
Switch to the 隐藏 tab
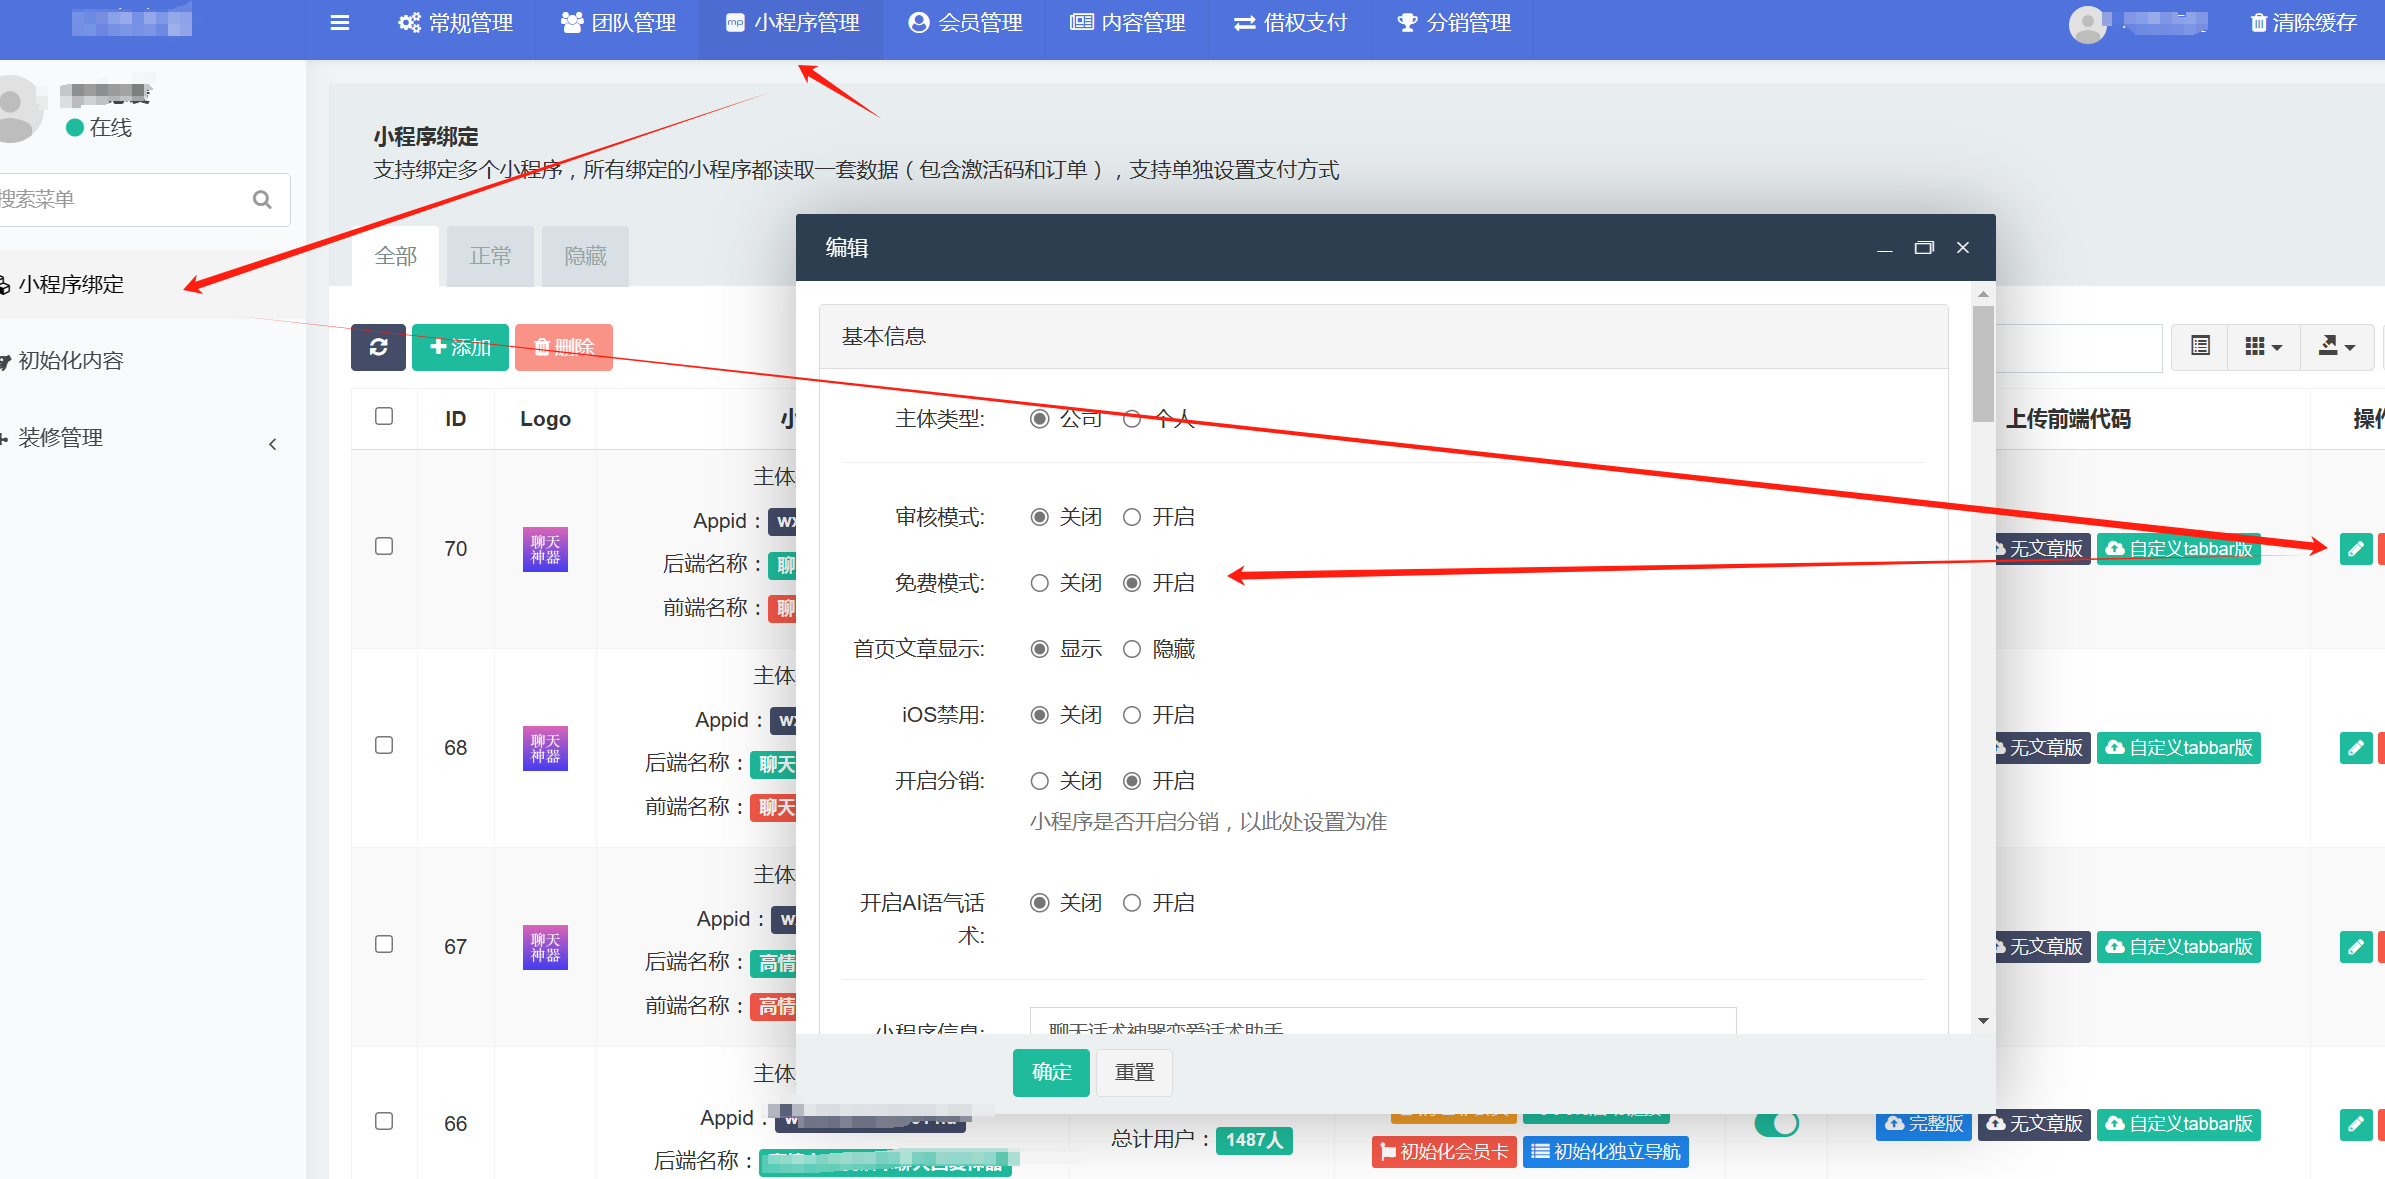coord(585,256)
